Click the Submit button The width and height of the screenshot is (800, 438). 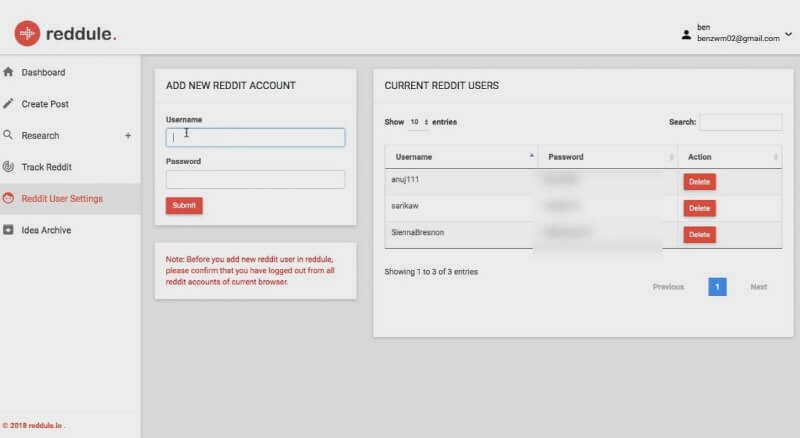pyautogui.click(x=184, y=205)
